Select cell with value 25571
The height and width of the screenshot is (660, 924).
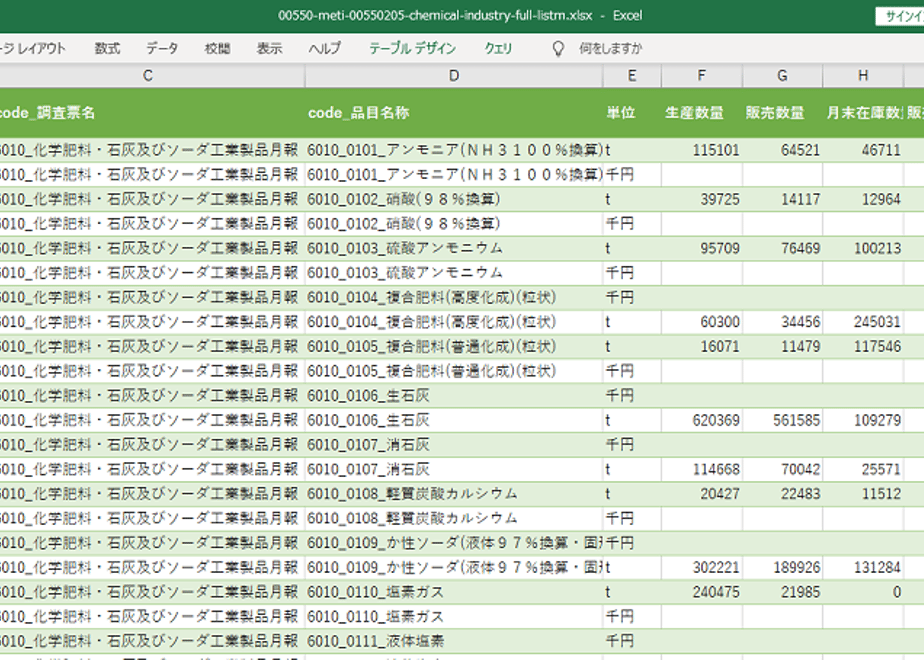[x=863, y=470]
